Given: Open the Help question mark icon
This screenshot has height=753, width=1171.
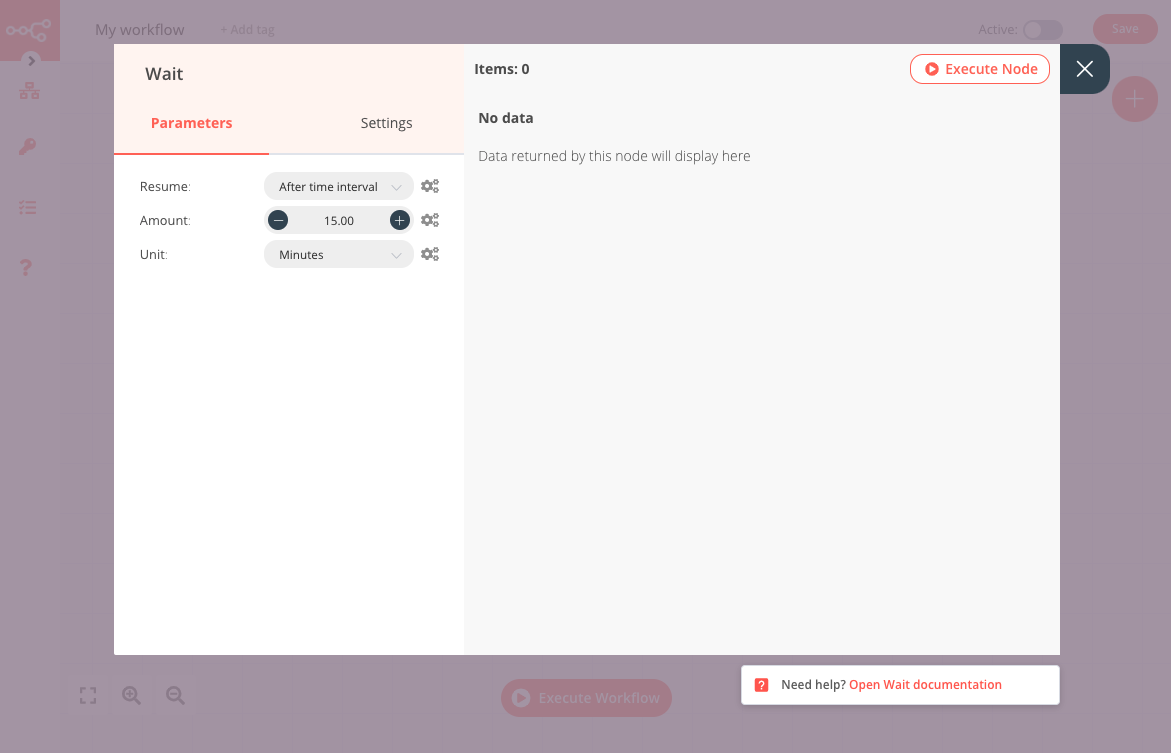Looking at the screenshot, I should click(27, 267).
